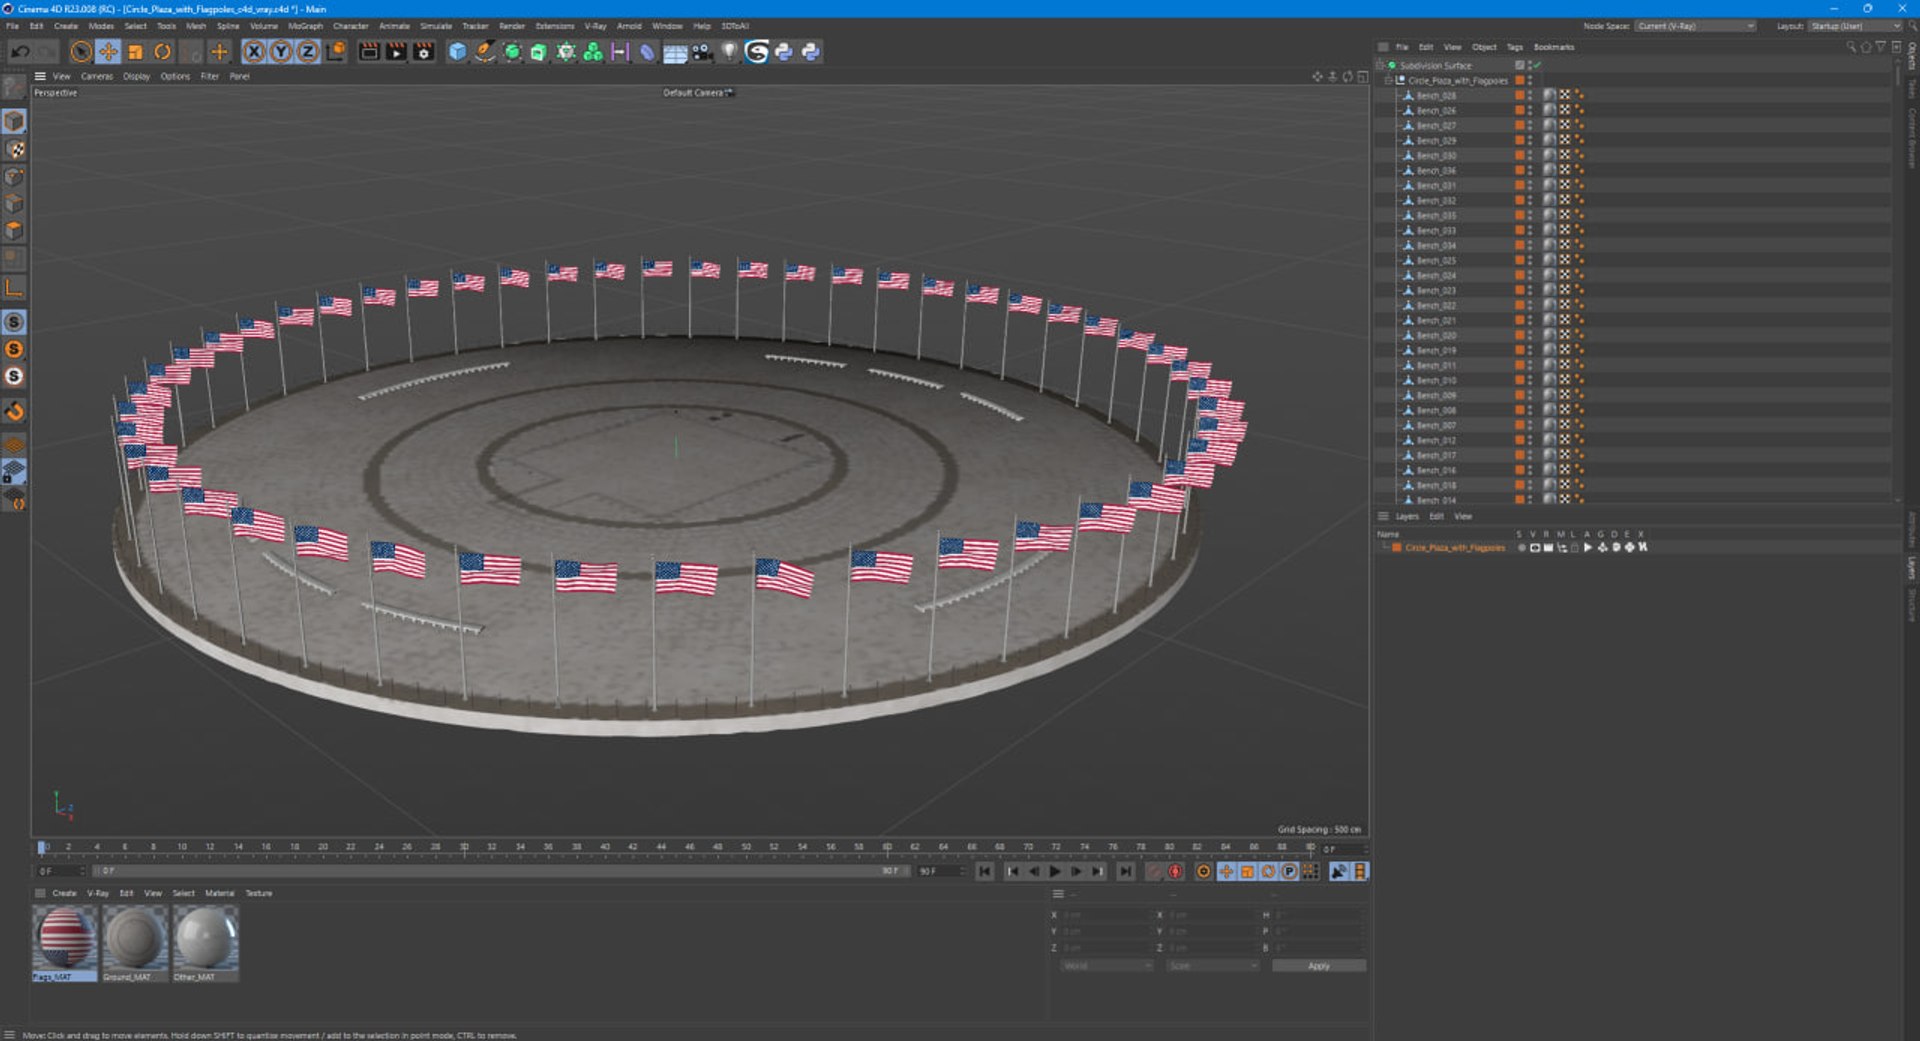Open viewport Cameras menu

(96, 76)
